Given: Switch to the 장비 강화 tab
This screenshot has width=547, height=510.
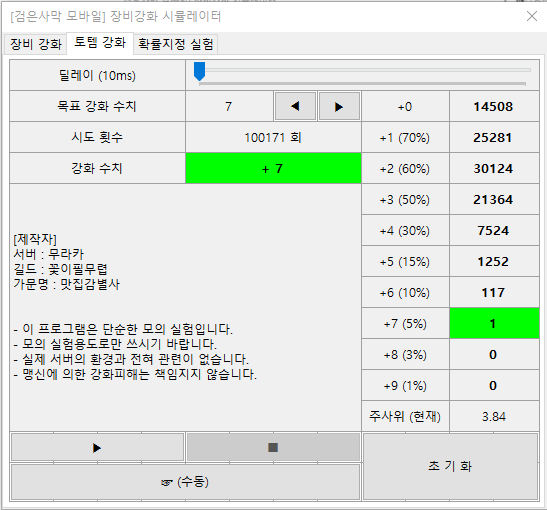Looking at the screenshot, I should coord(35,44).
